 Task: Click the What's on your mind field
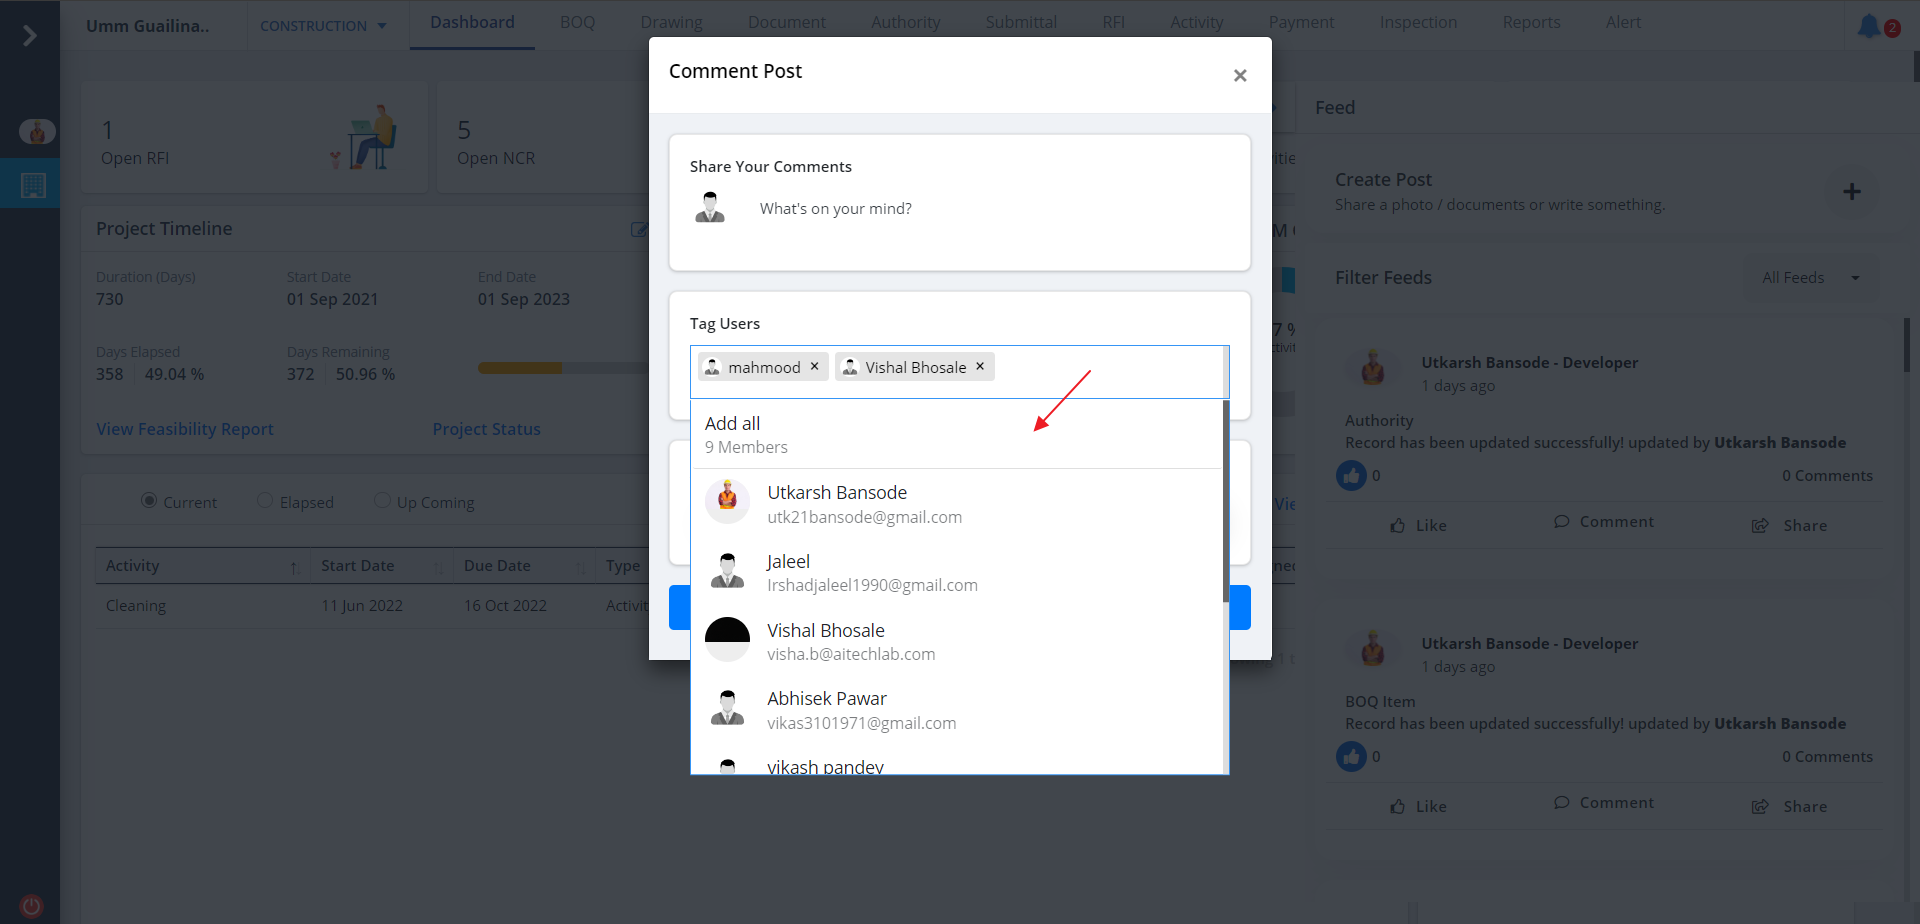835,209
